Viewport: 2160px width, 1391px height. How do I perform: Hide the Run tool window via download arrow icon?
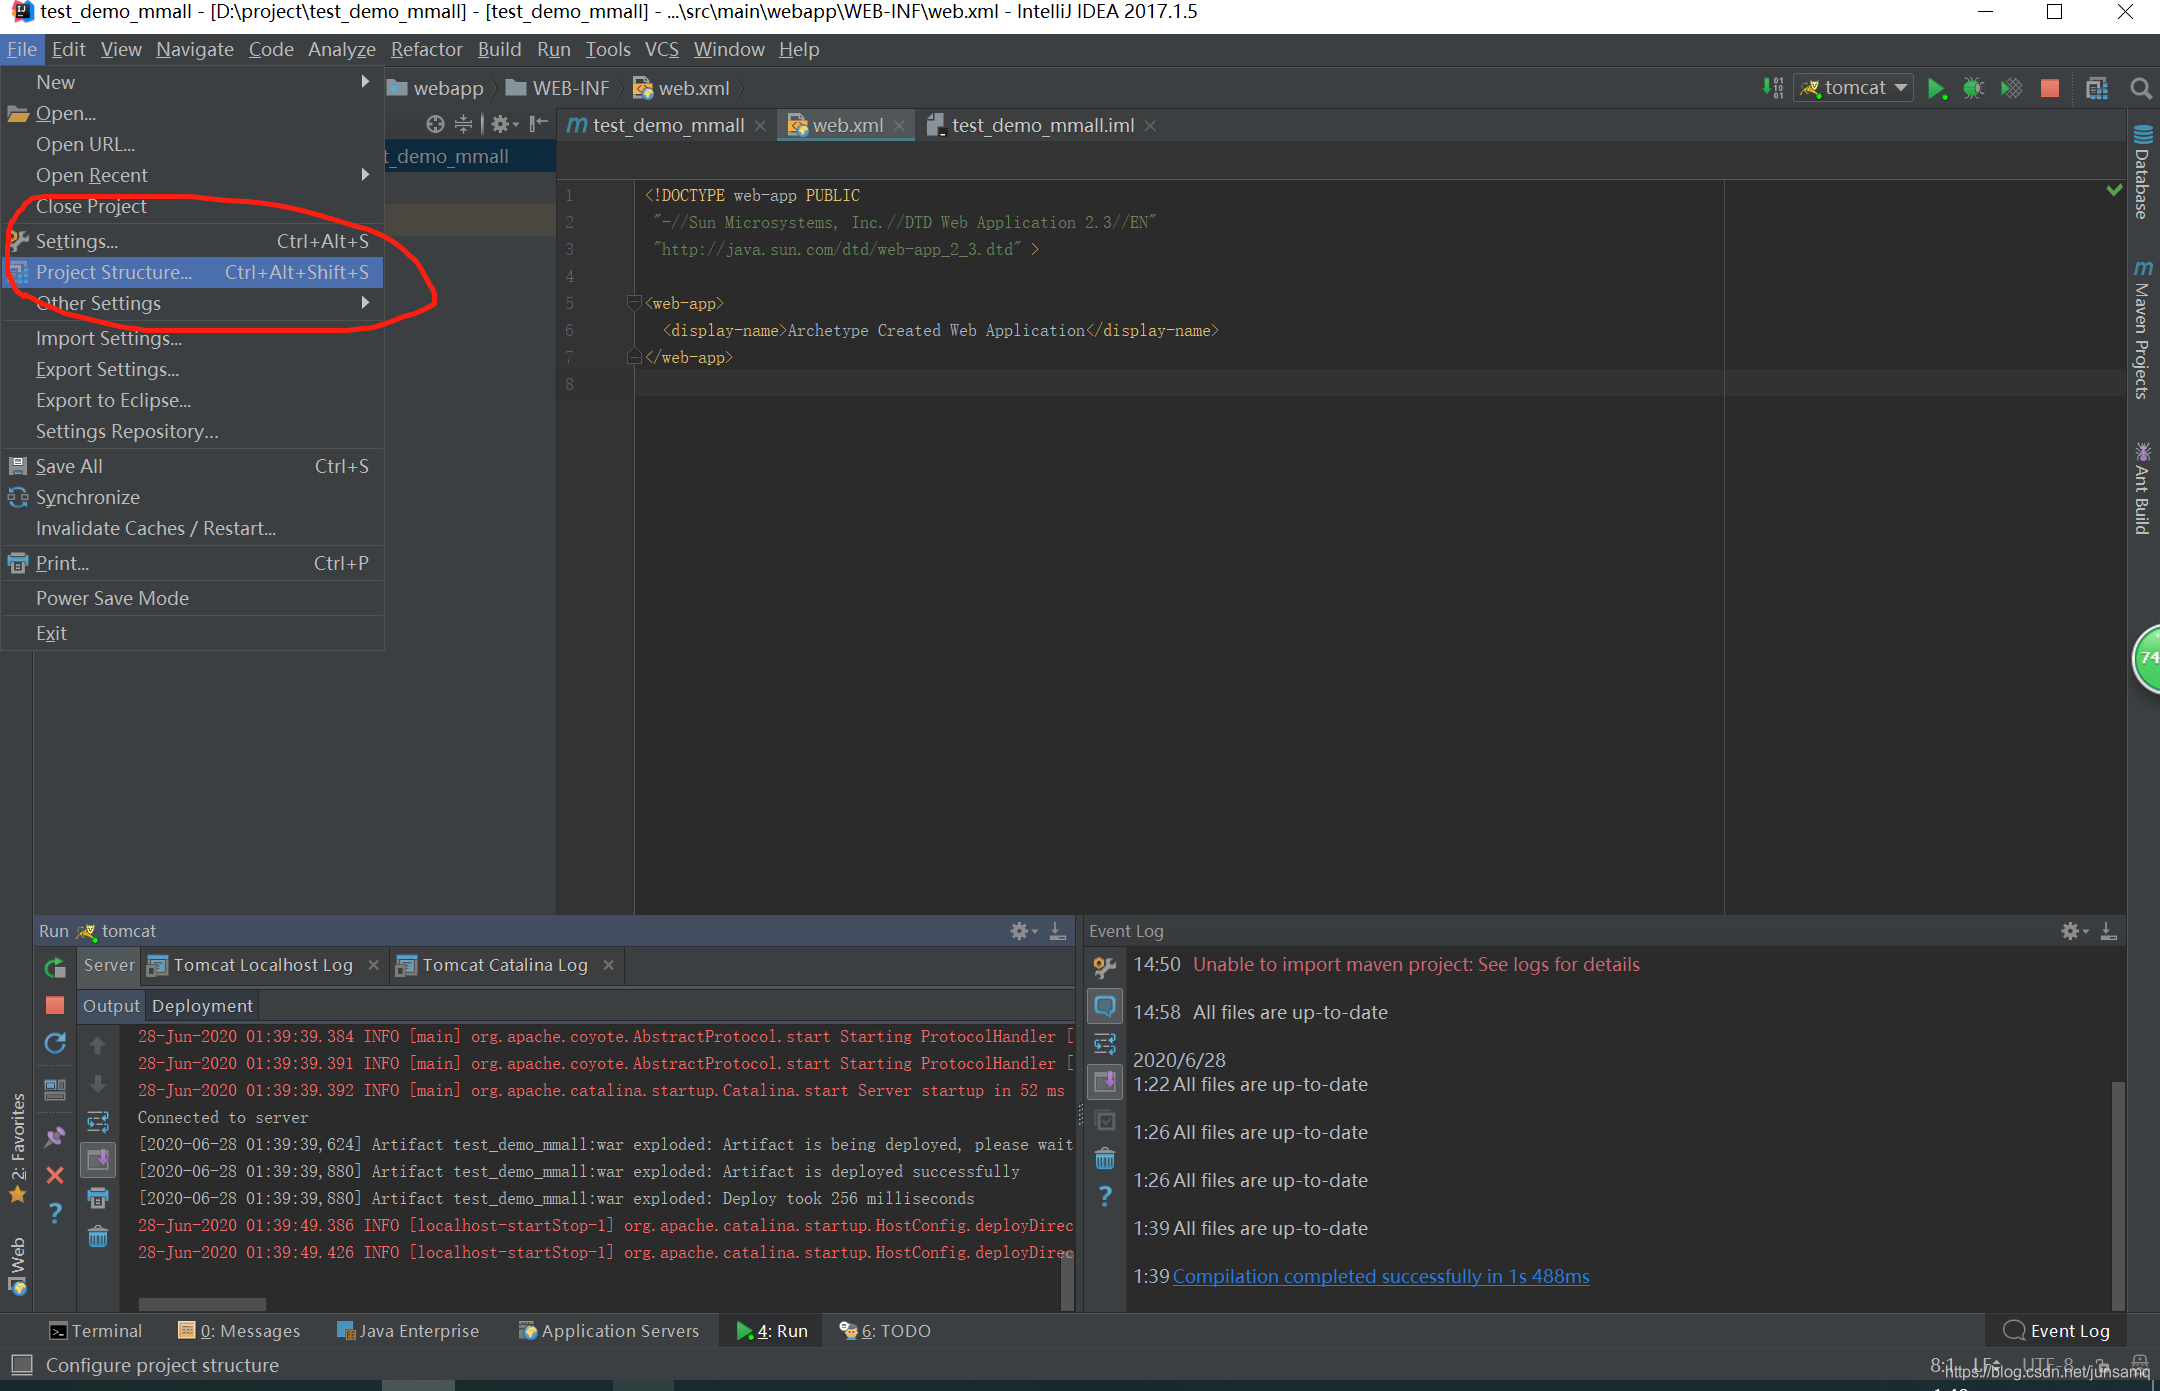click(1057, 931)
